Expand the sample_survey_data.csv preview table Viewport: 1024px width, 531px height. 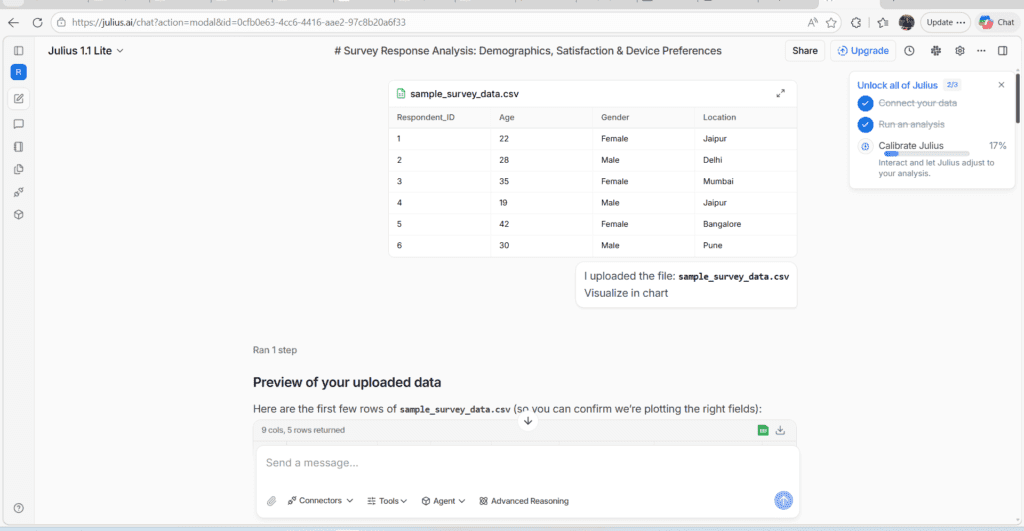(x=780, y=93)
